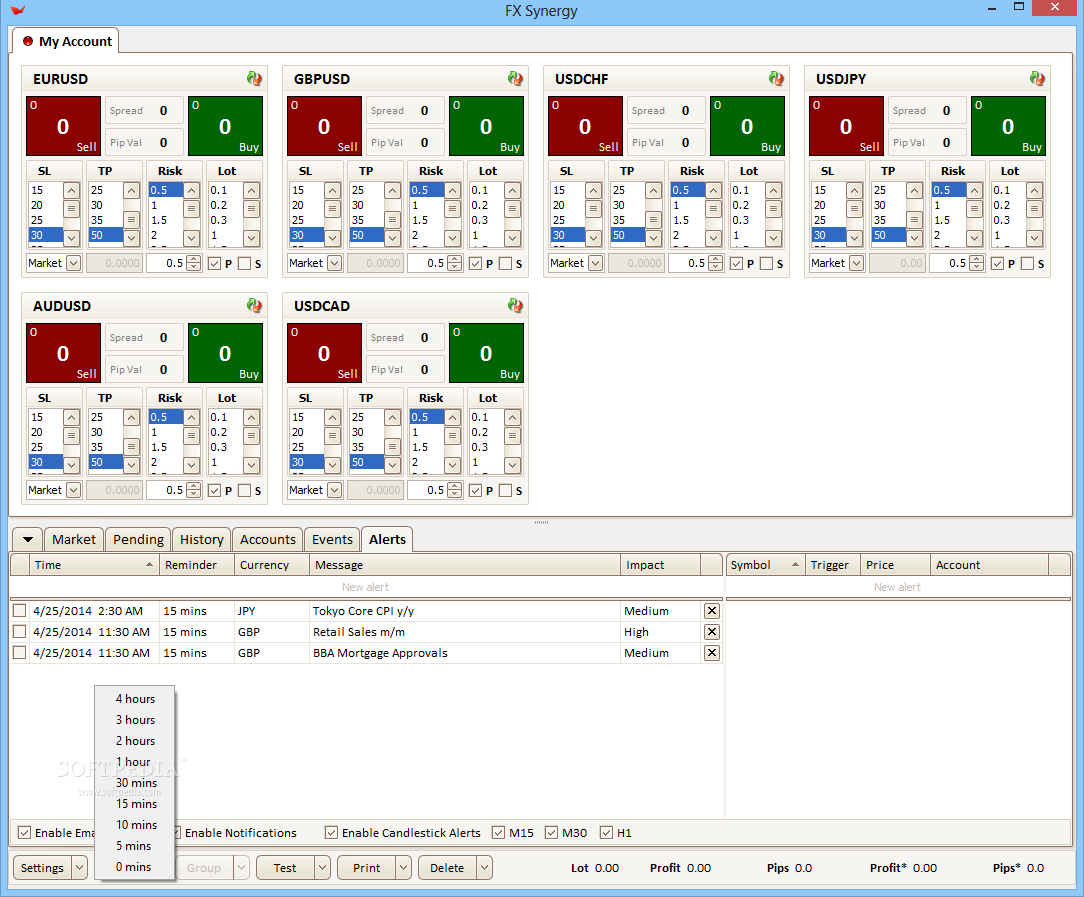The height and width of the screenshot is (897, 1084).
Task: Click the EURUSD SL list down arrow
Action: point(72,238)
